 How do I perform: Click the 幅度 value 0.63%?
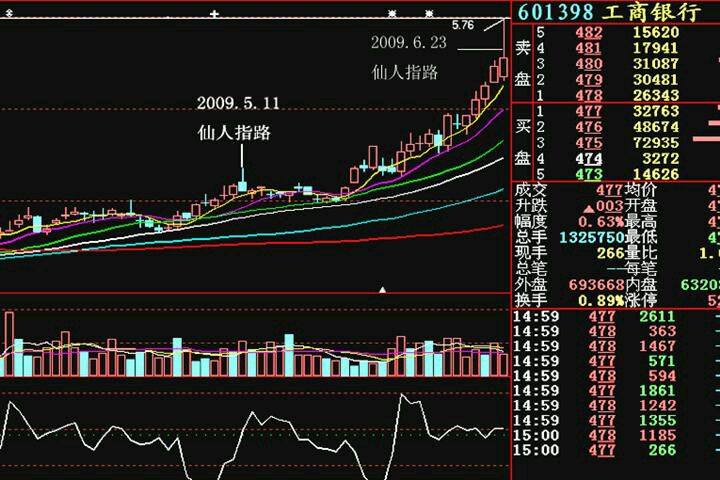click(601, 222)
